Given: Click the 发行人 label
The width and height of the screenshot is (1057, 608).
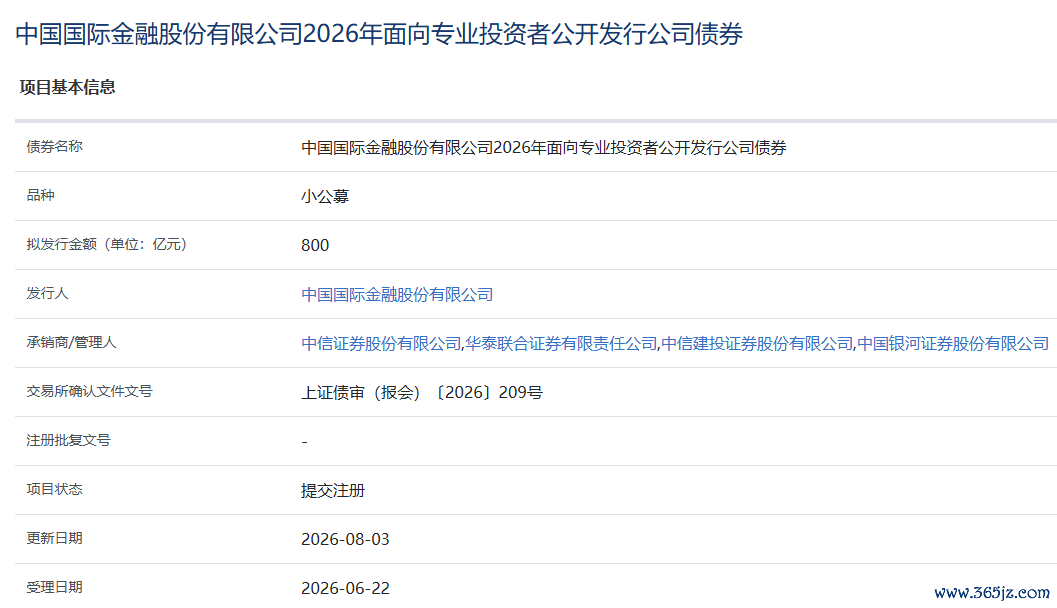Looking at the screenshot, I should 47,293.
